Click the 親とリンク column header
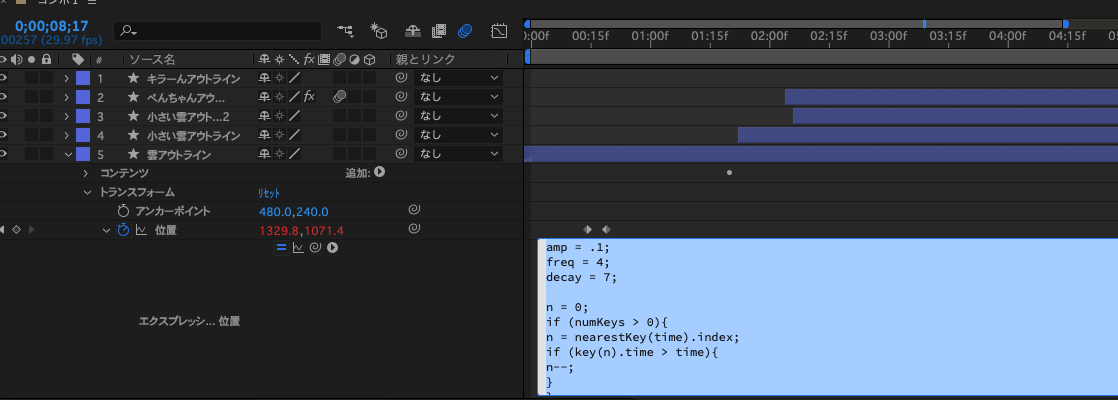This screenshot has width=1118, height=400. point(426,59)
